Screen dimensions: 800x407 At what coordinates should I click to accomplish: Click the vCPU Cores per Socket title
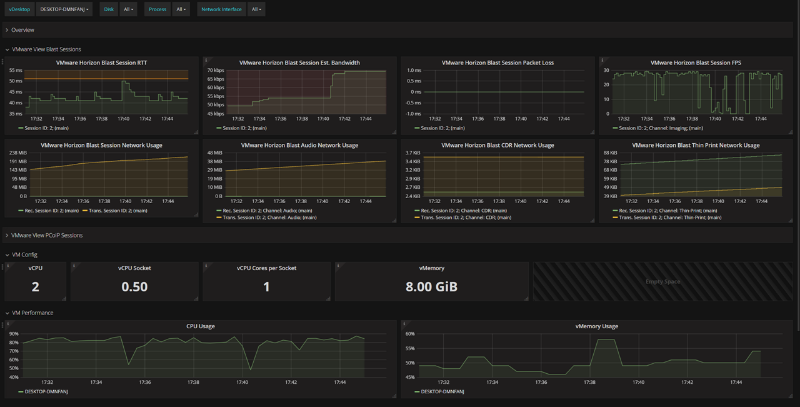(266, 268)
